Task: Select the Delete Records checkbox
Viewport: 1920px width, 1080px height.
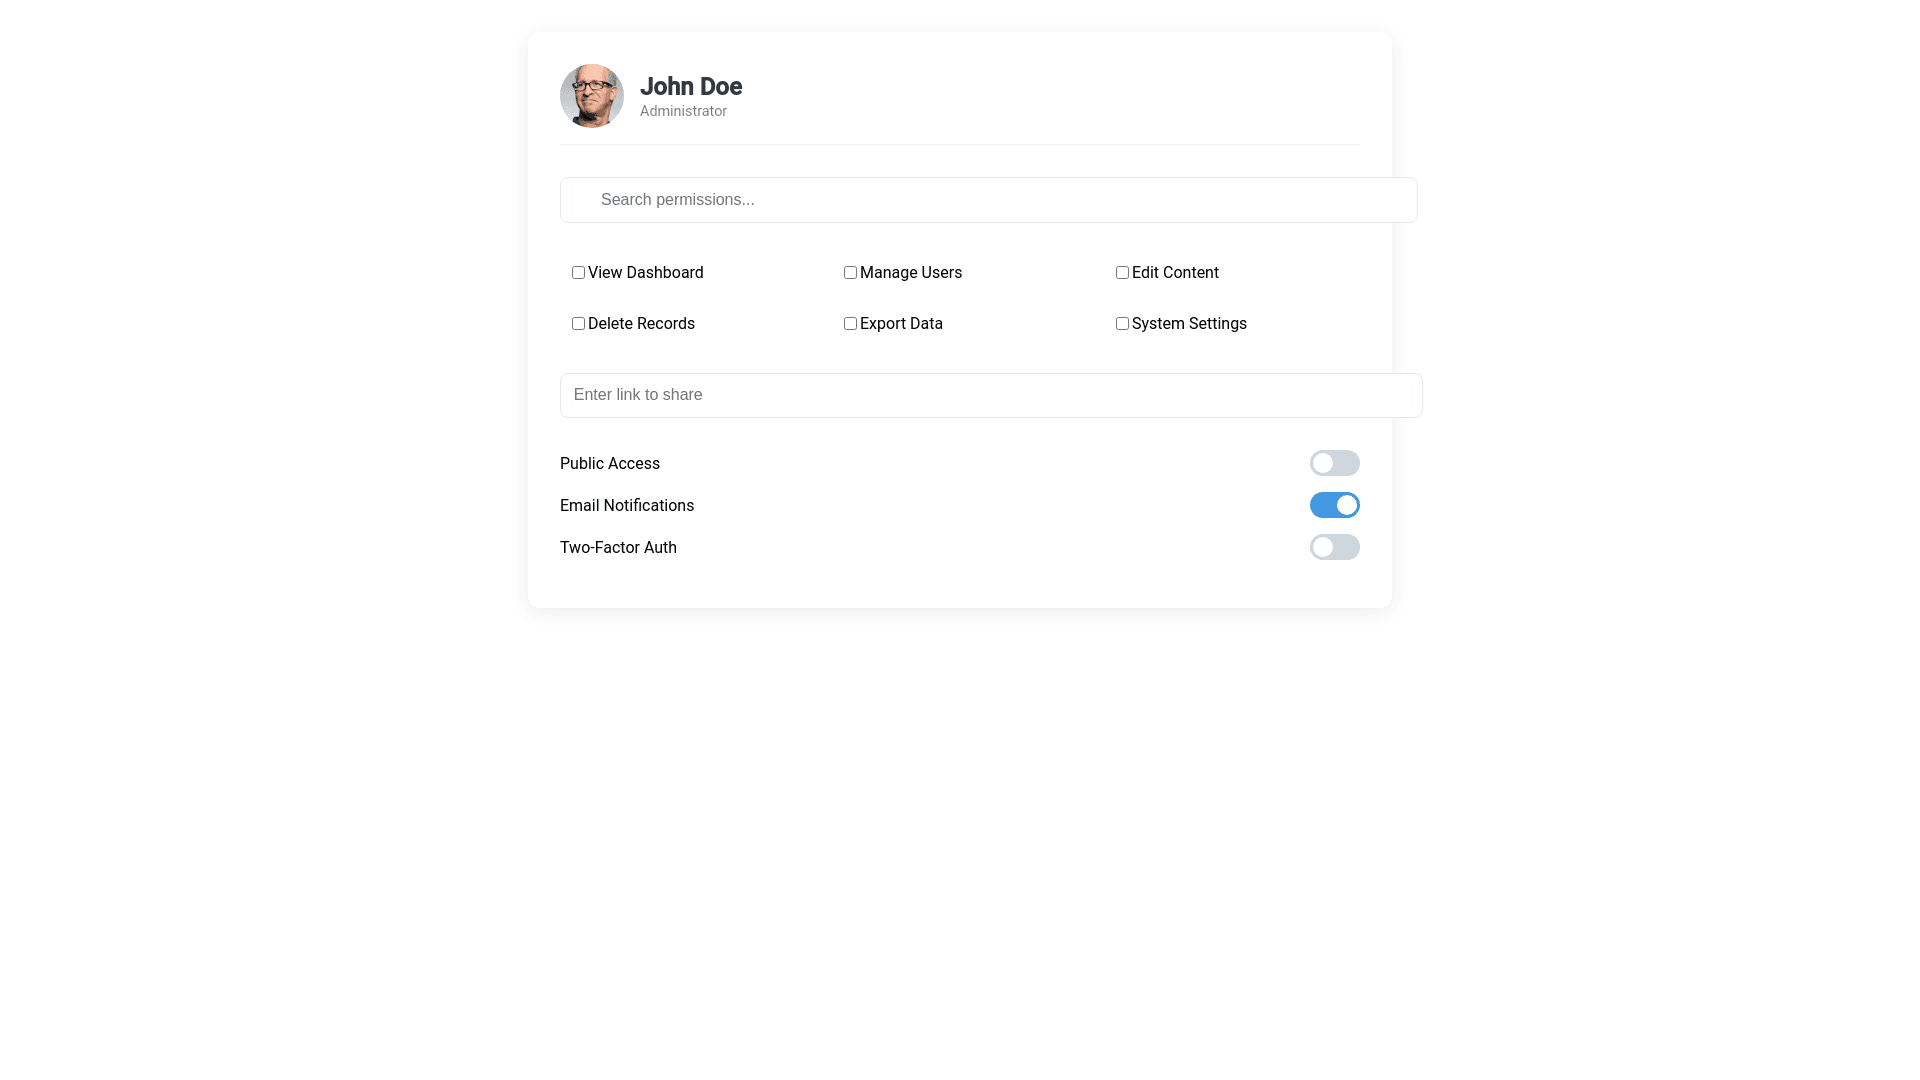Action: (578, 323)
